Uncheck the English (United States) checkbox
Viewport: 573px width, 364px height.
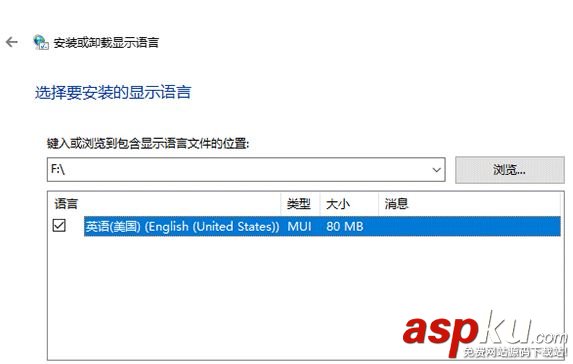click(x=59, y=225)
